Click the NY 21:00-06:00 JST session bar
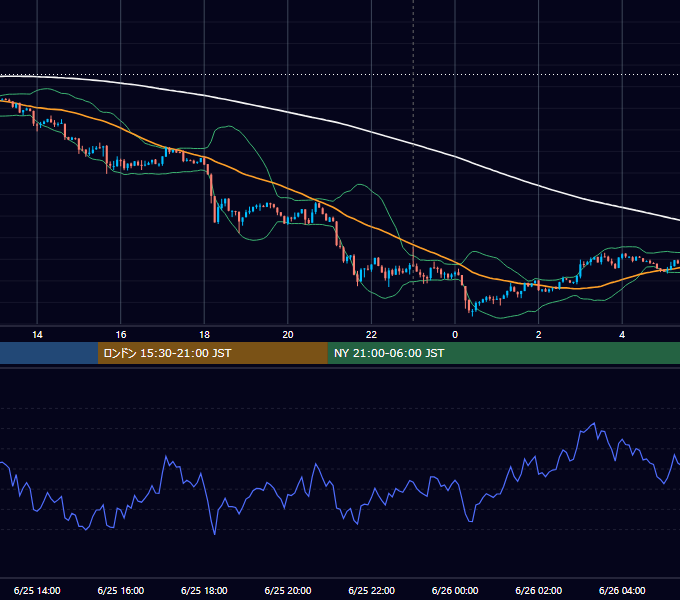The width and height of the screenshot is (680, 600). pos(503,353)
